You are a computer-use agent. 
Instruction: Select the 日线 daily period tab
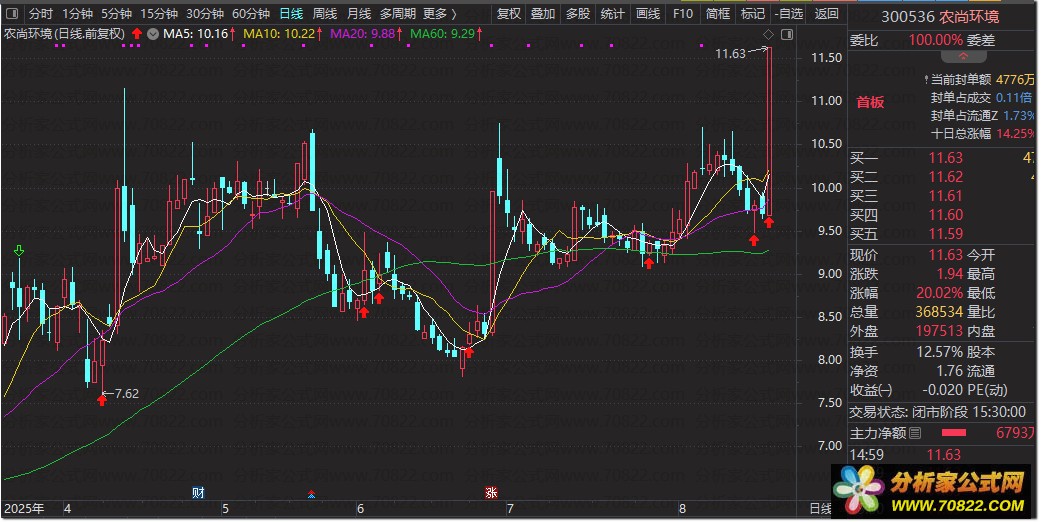point(291,13)
